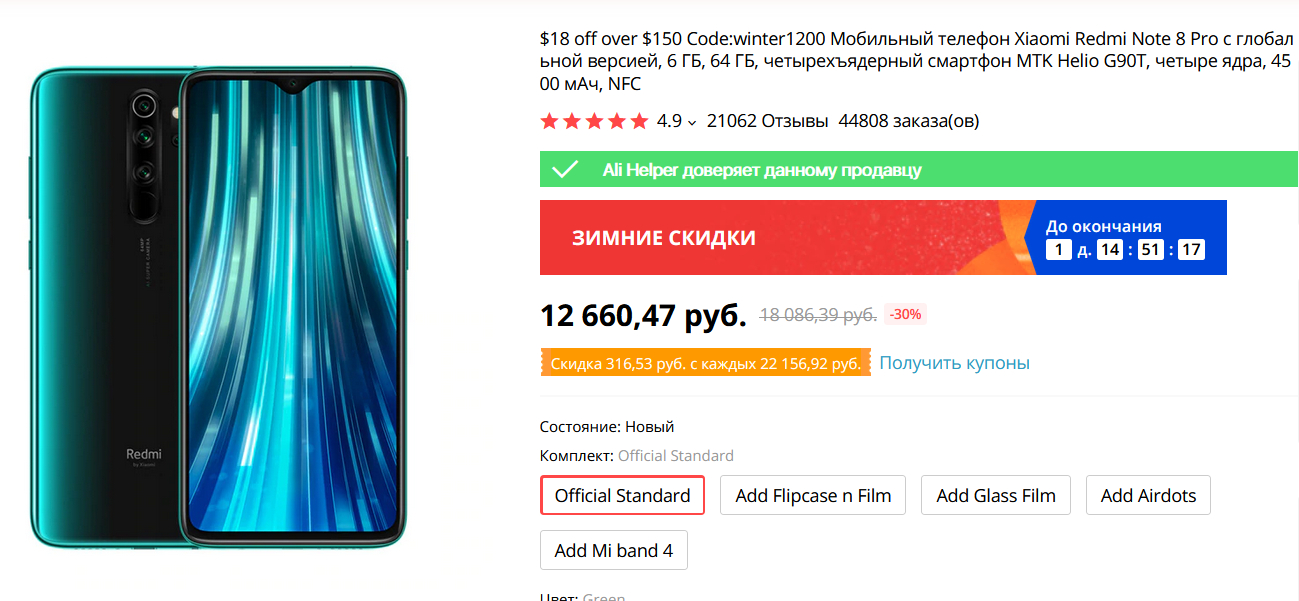Viewport: 1299px width, 601px height.
Task: Choose the Add Glass Film option
Action: [996, 495]
